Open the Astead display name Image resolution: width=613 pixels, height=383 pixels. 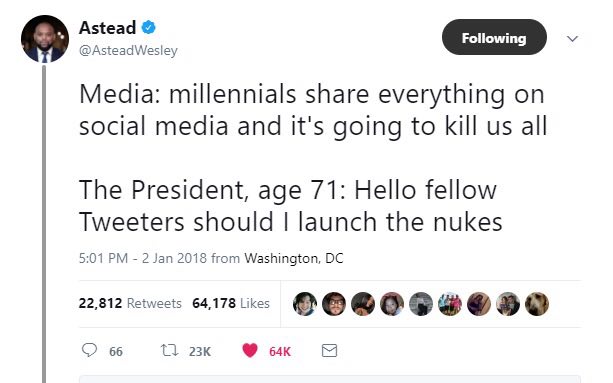click(x=108, y=28)
